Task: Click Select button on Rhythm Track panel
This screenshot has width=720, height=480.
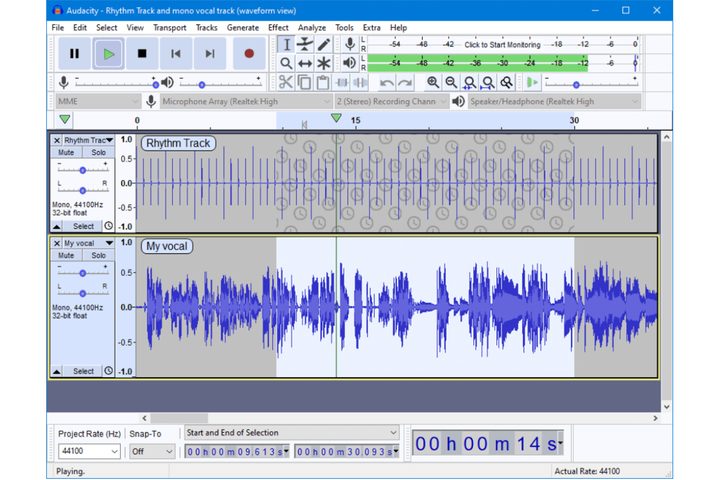Action: (x=83, y=226)
